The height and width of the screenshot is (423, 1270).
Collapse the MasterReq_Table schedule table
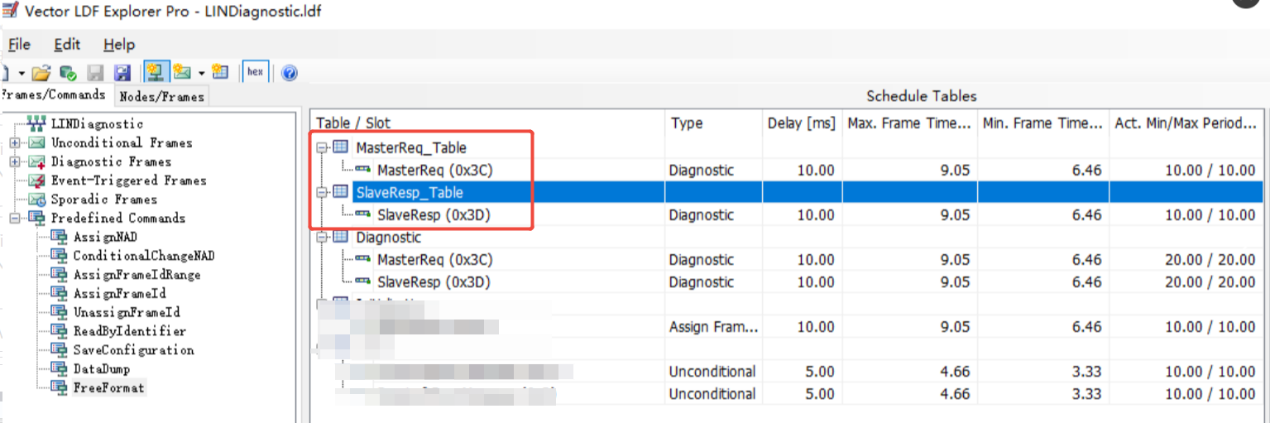click(x=322, y=148)
